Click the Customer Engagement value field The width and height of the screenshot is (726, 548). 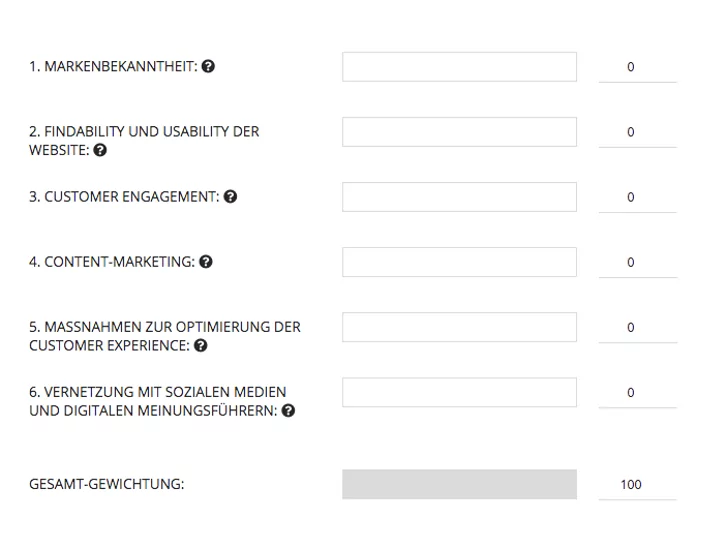coord(638,197)
